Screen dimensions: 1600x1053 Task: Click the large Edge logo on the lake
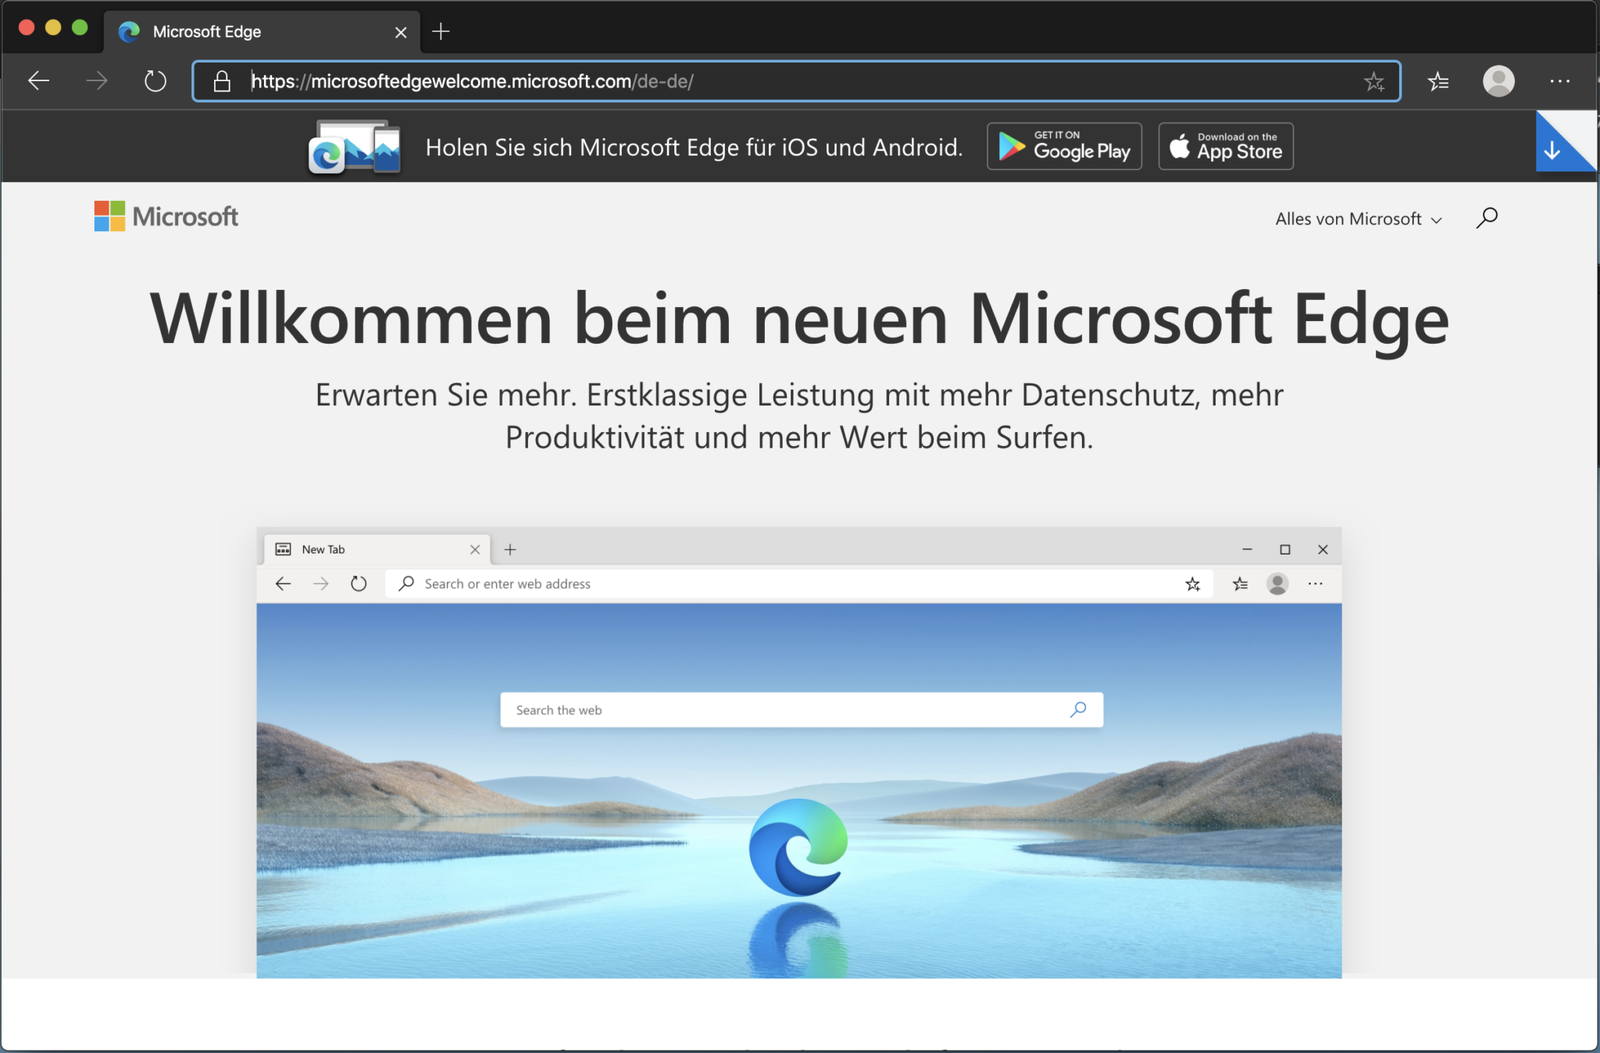pos(798,847)
